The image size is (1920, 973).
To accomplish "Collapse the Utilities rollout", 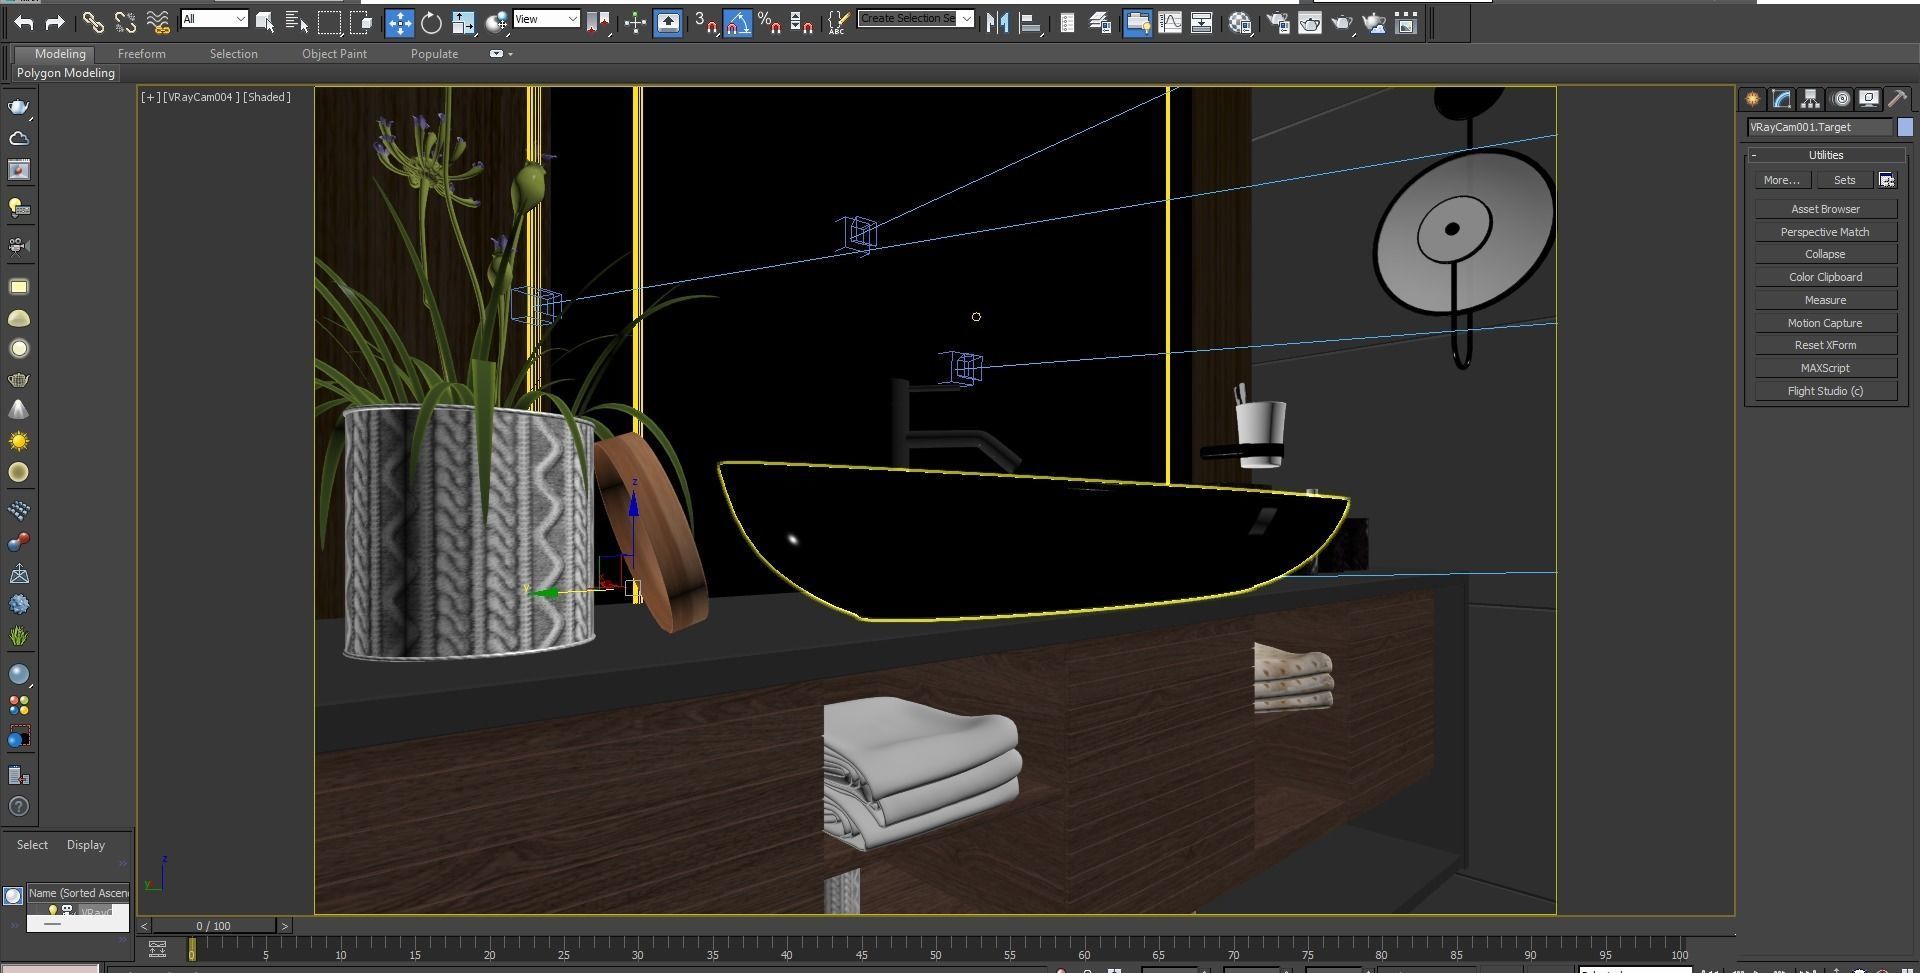I will 1825,155.
